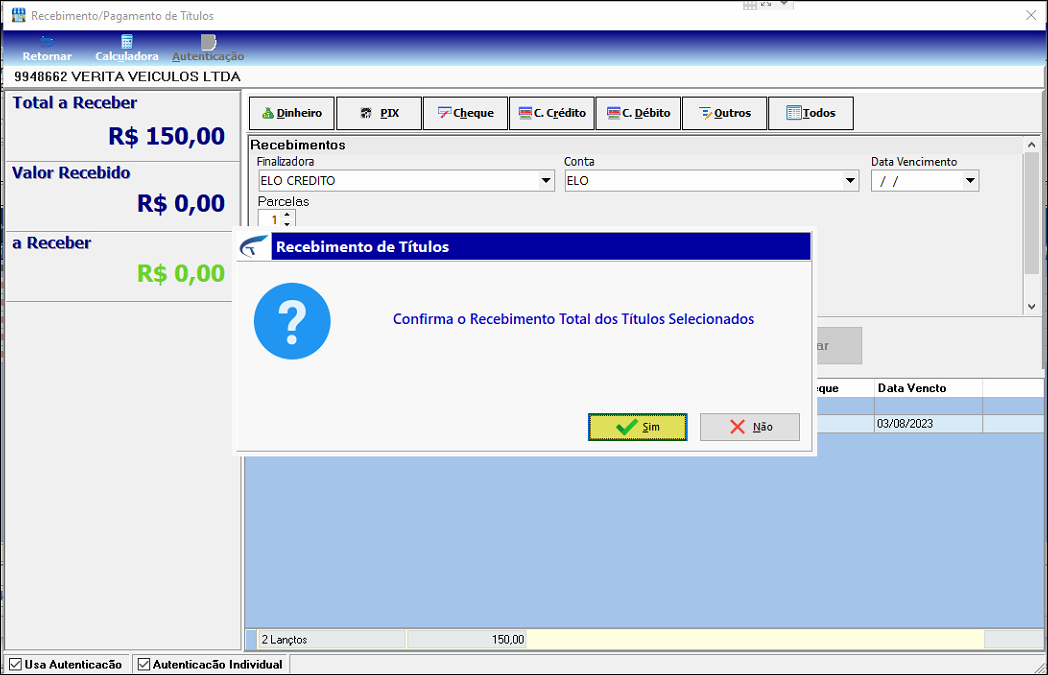Confirm with the Sim button

pos(638,427)
